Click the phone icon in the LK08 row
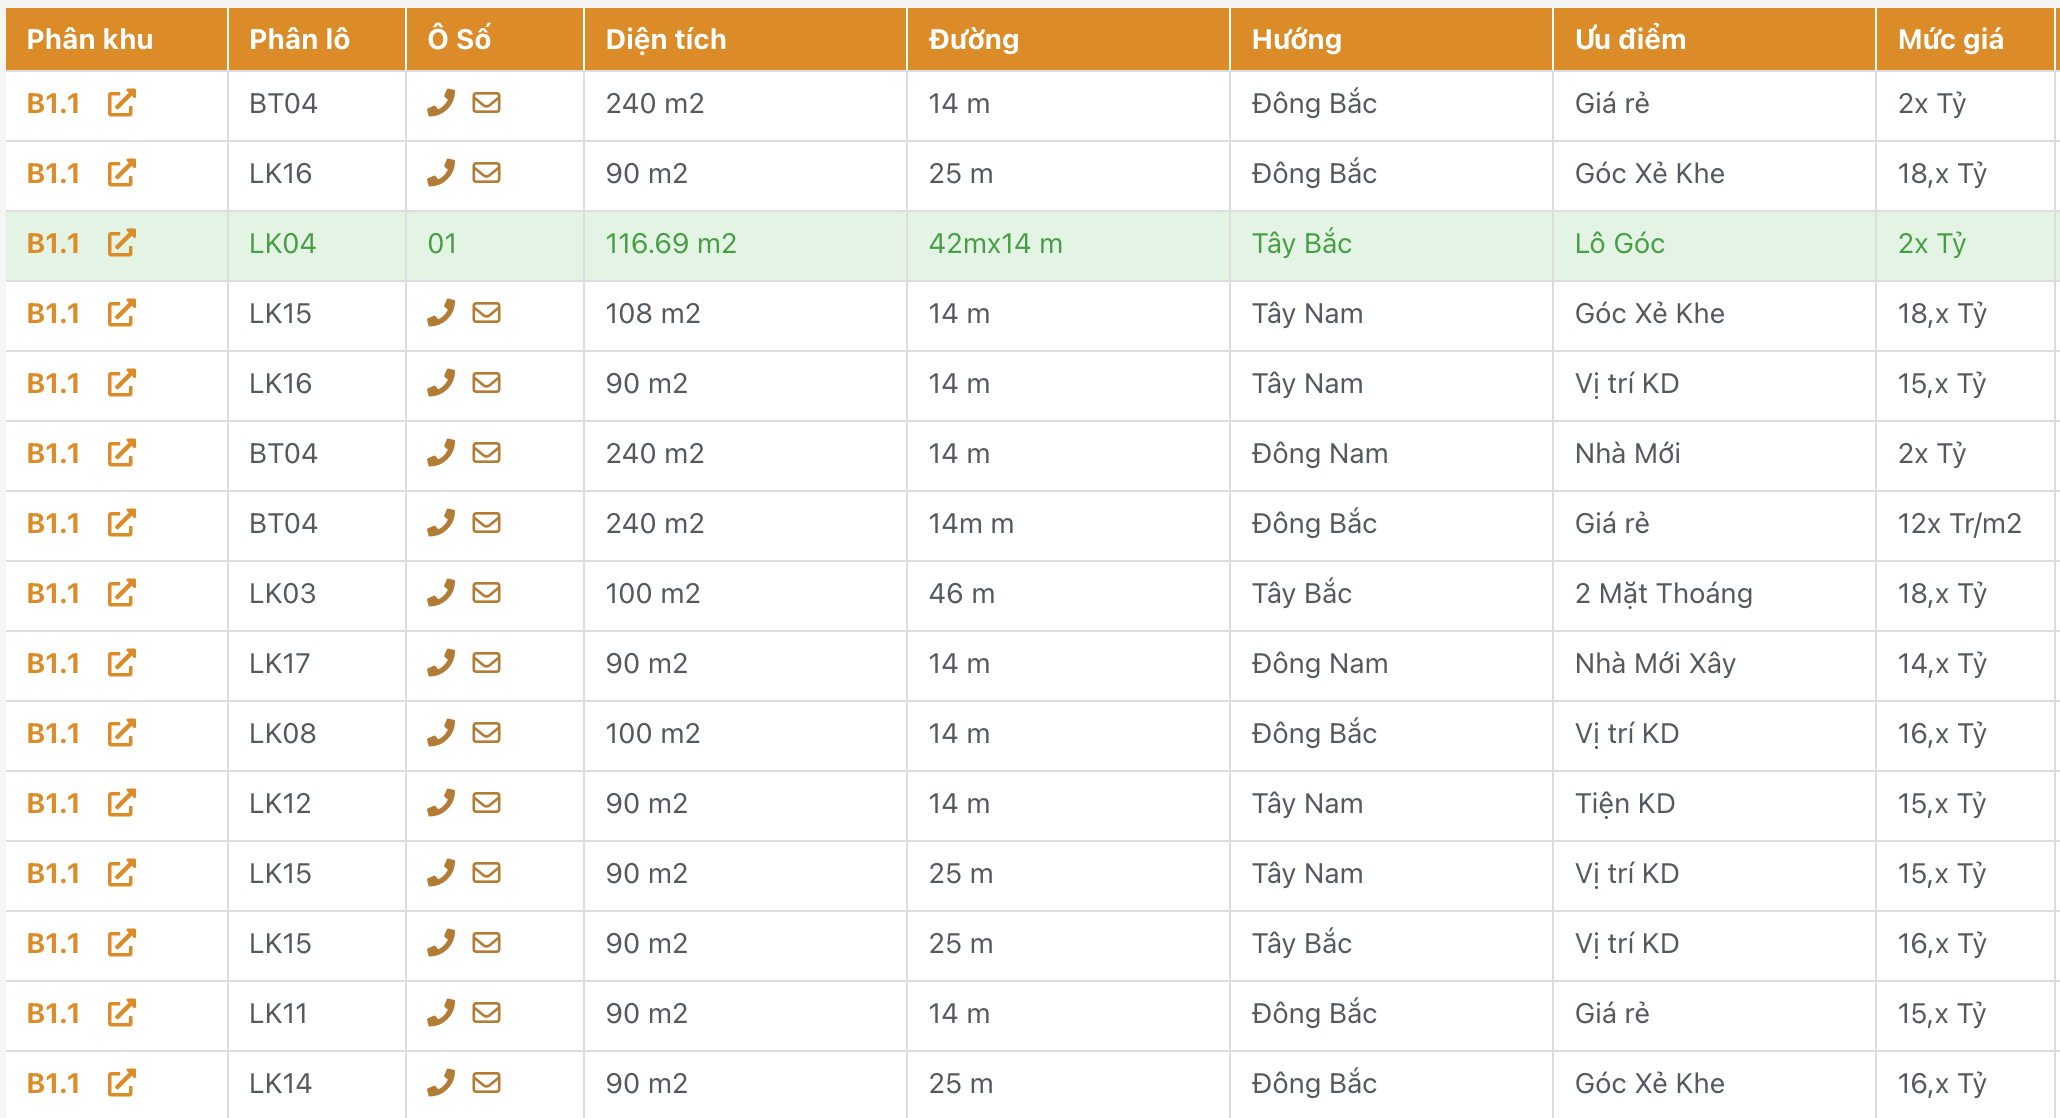Screen dimensions: 2060x1118 [441, 733]
